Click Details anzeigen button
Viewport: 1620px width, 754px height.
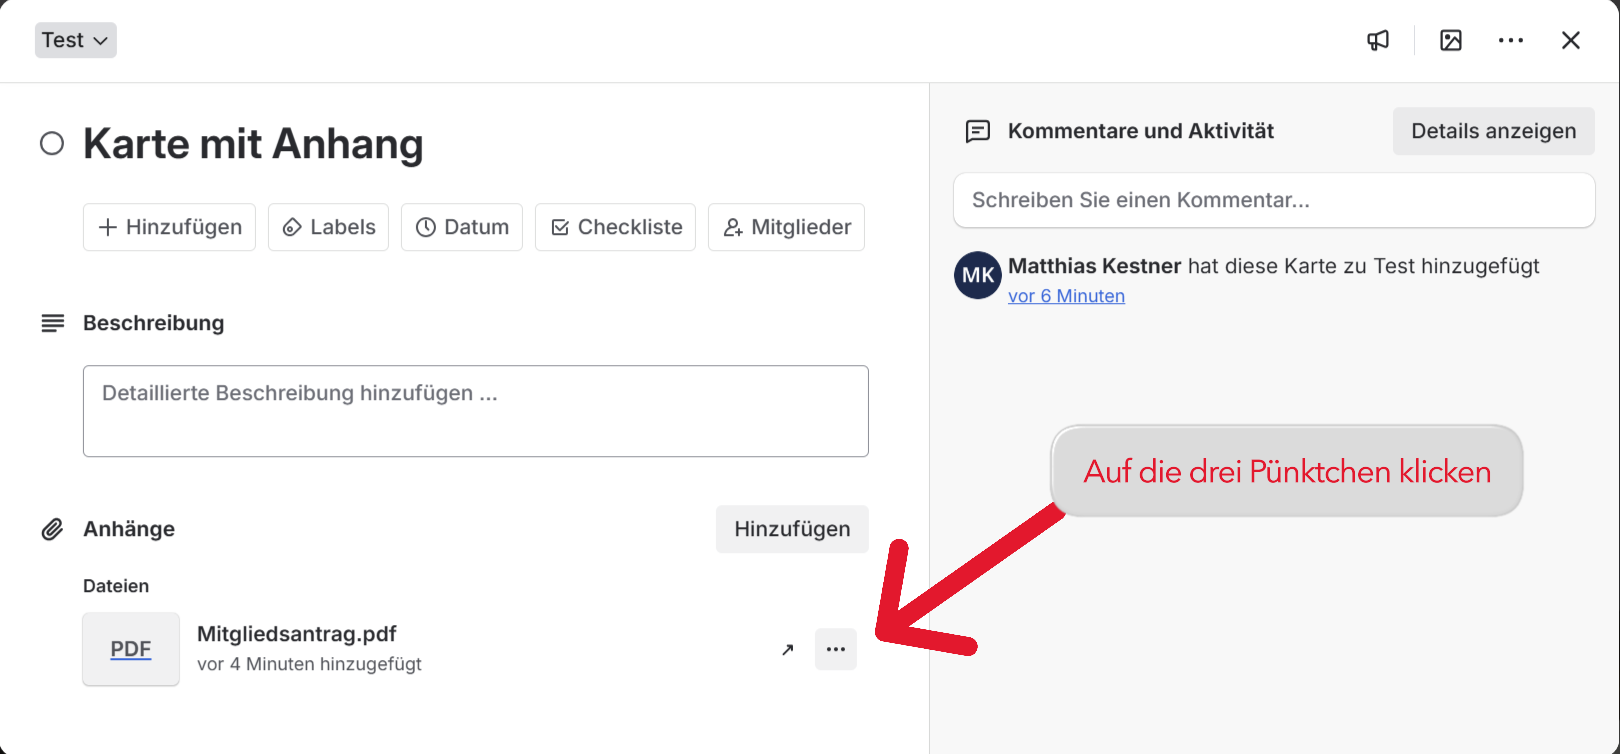[1493, 131]
